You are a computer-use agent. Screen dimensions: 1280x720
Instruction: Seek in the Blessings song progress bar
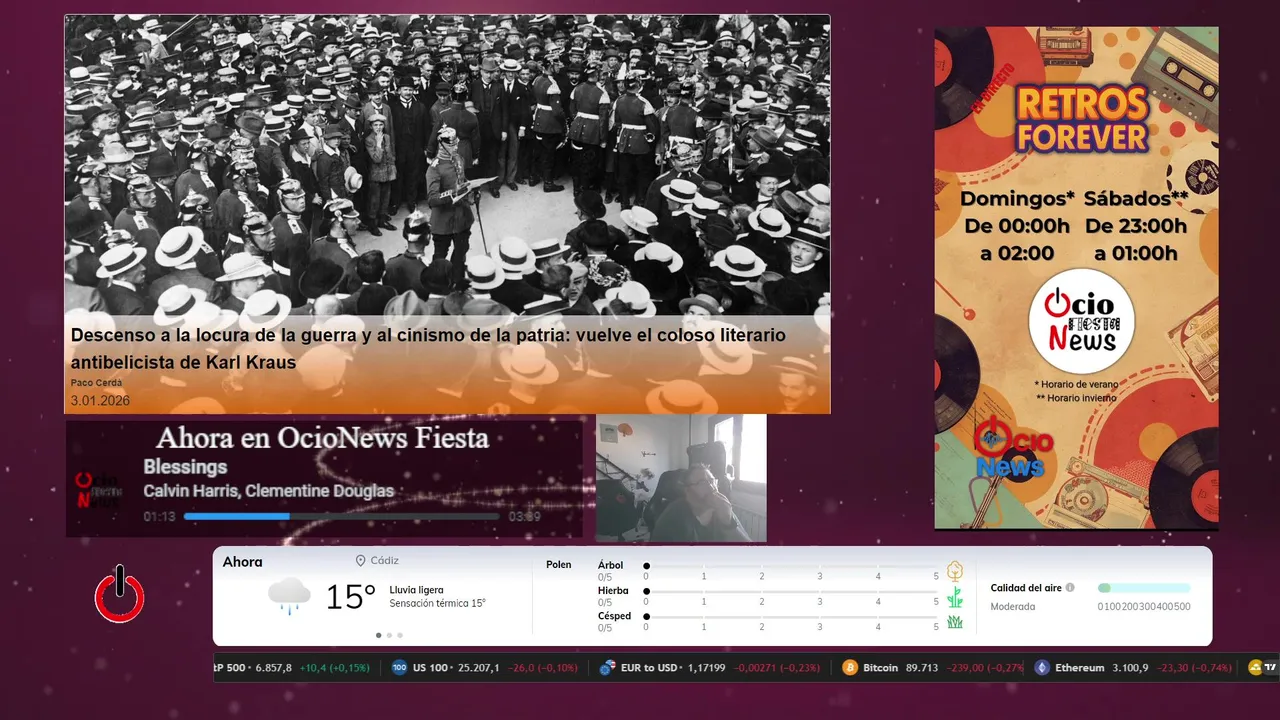(341, 516)
